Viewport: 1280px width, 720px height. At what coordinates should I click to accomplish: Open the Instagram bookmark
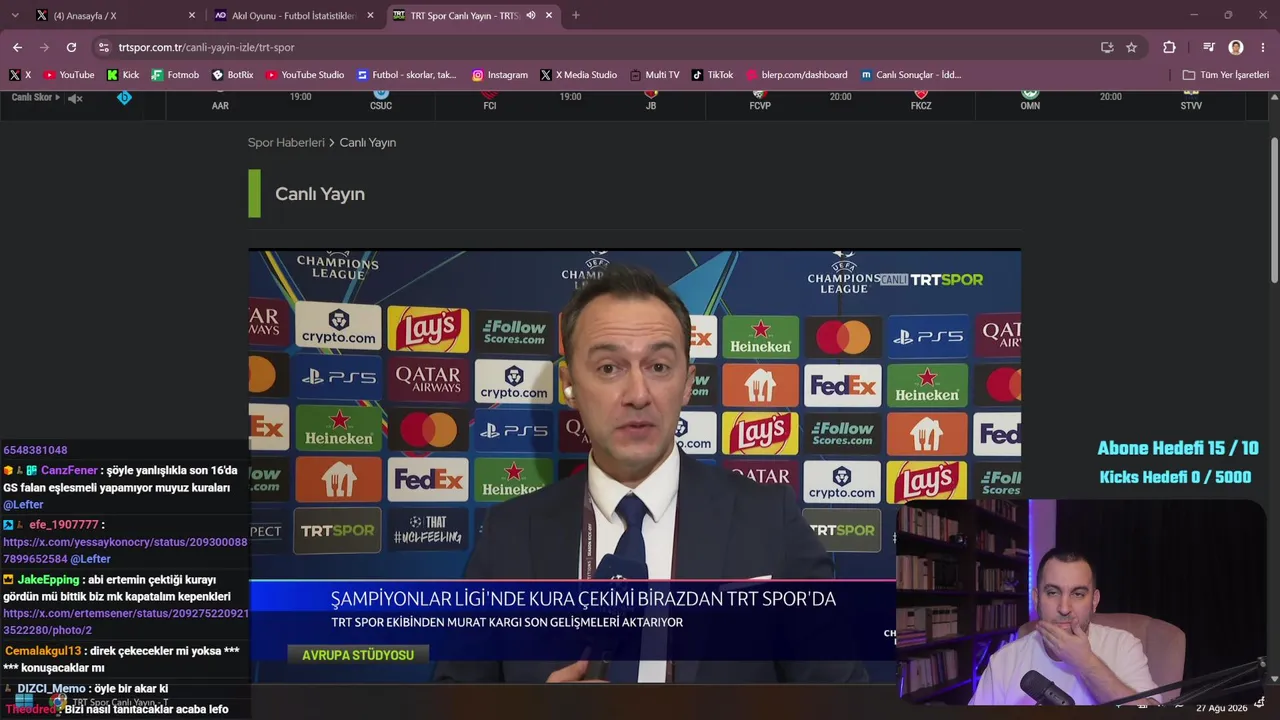(500, 75)
